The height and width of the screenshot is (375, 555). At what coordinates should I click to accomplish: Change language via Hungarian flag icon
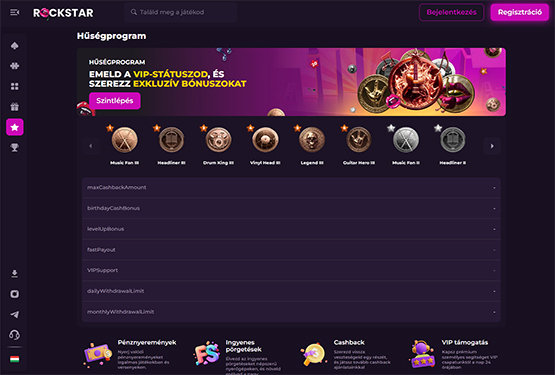15,359
